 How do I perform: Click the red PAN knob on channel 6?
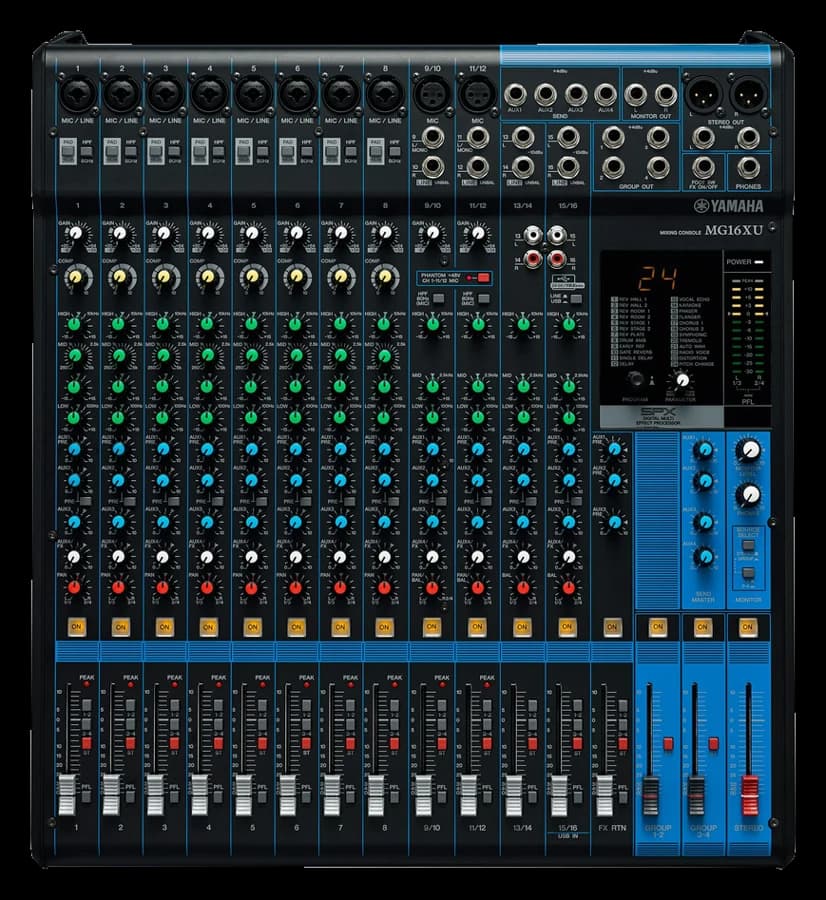pos(296,588)
